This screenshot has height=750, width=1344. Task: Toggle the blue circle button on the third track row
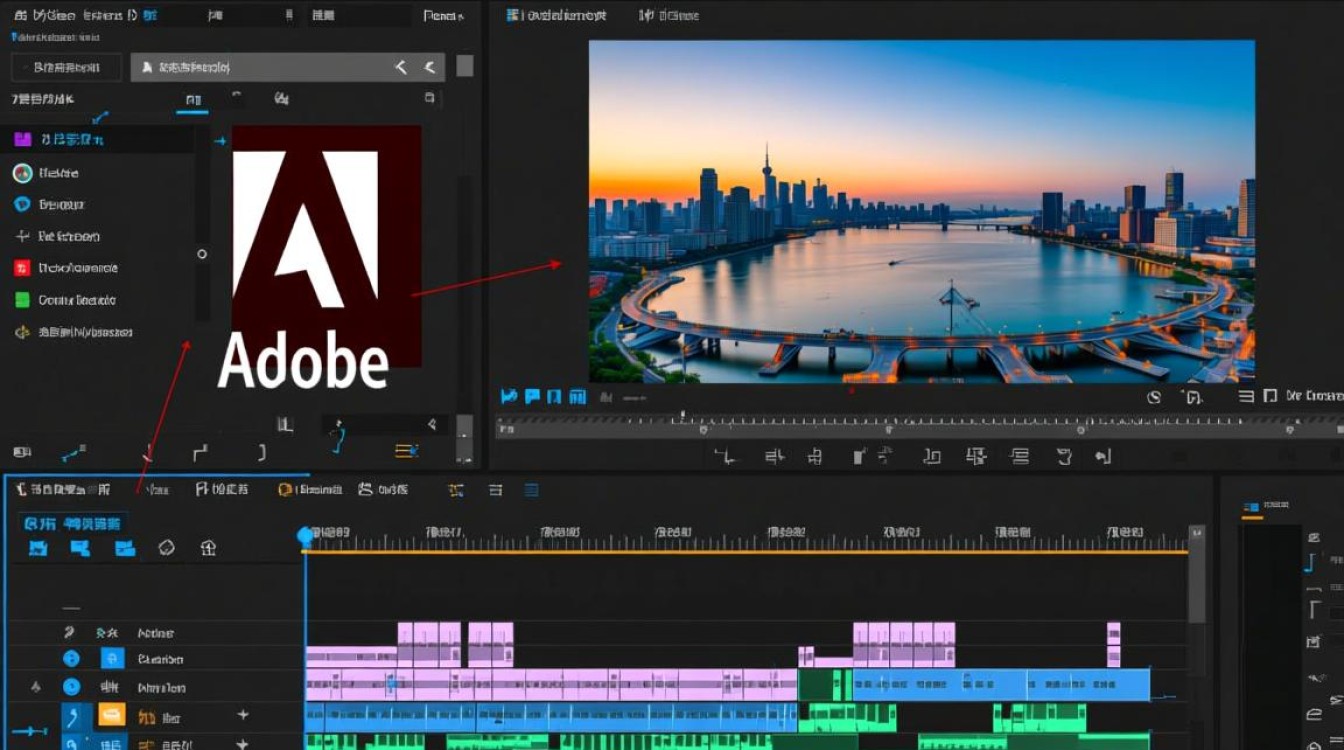tap(71, 687)
